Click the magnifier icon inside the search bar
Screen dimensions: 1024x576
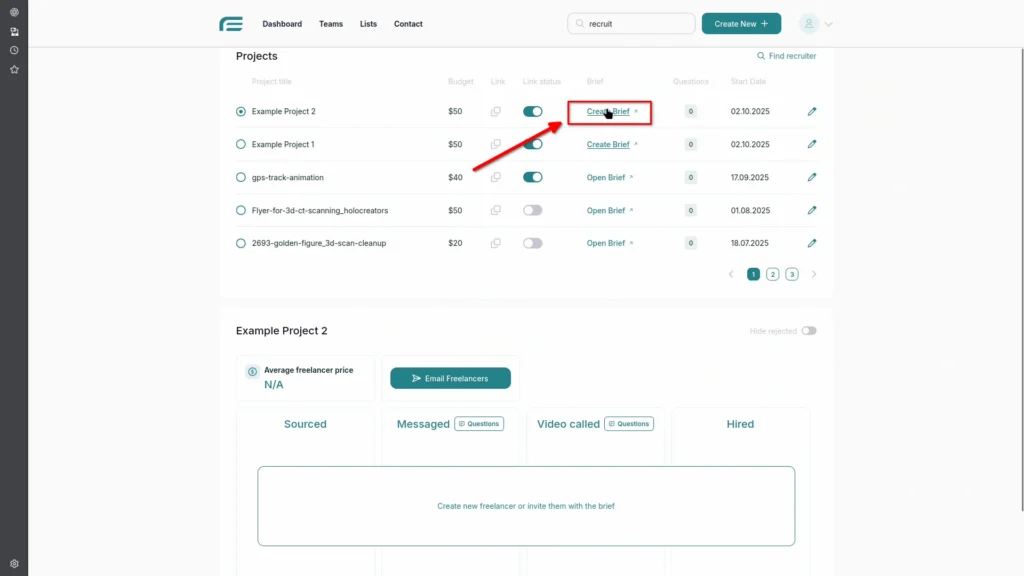click(x=580, y=23)
